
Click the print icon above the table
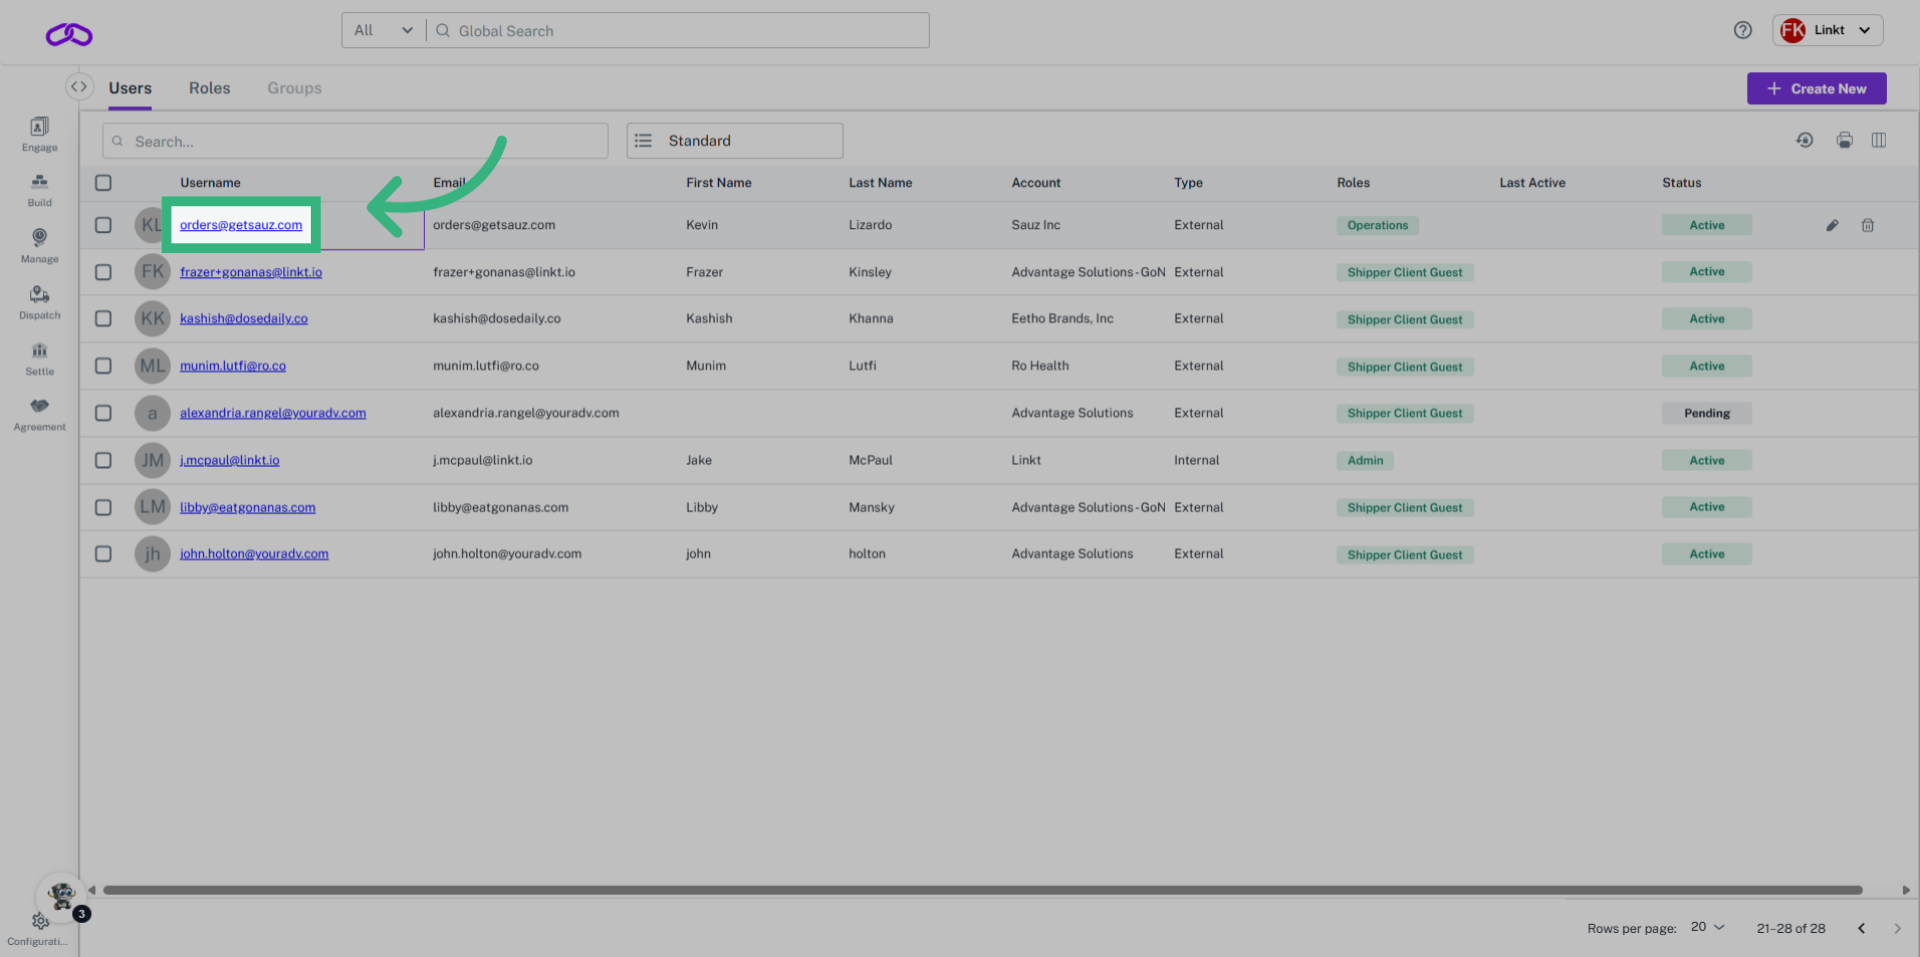coord(1844,141)
